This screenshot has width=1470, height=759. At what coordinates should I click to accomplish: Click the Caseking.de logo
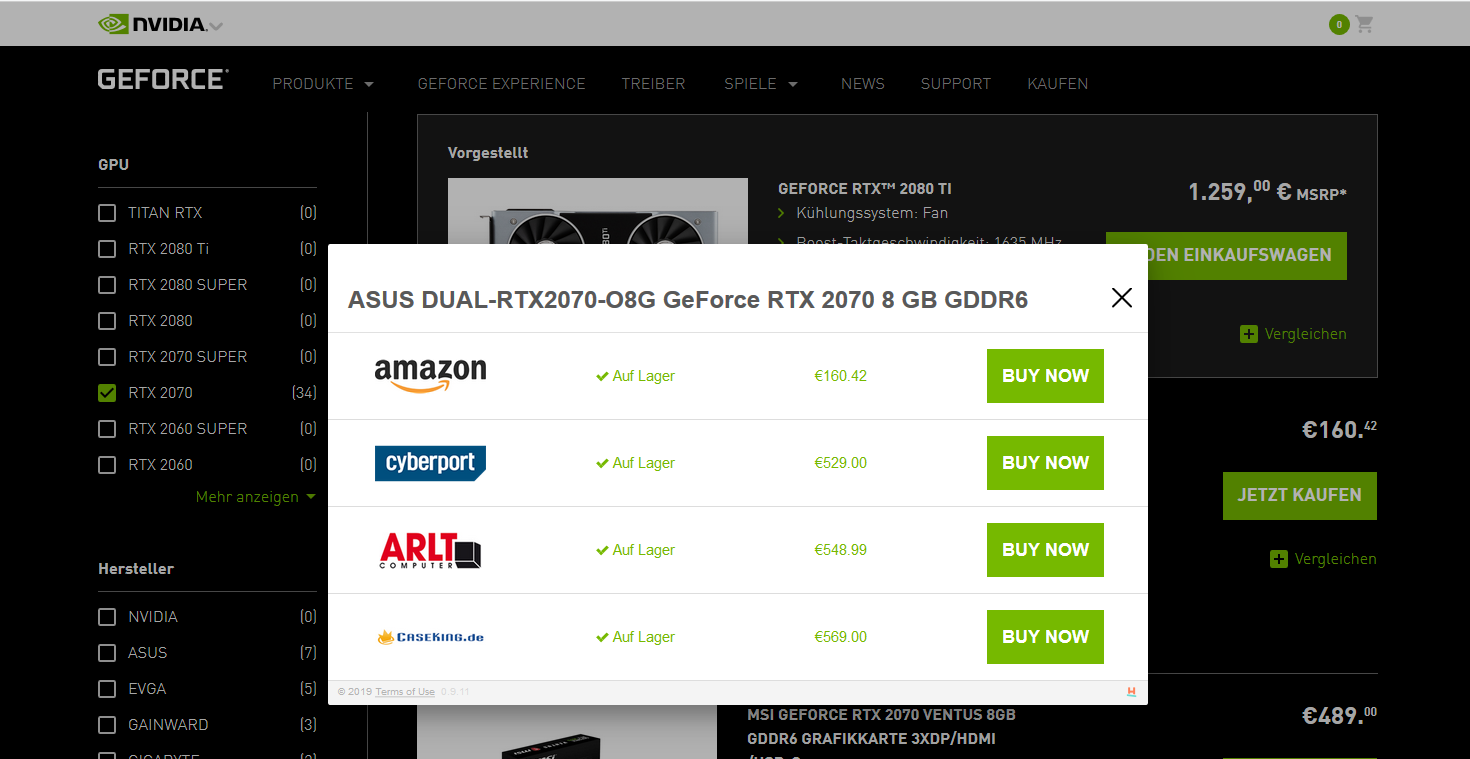click(x=430, y=637)
